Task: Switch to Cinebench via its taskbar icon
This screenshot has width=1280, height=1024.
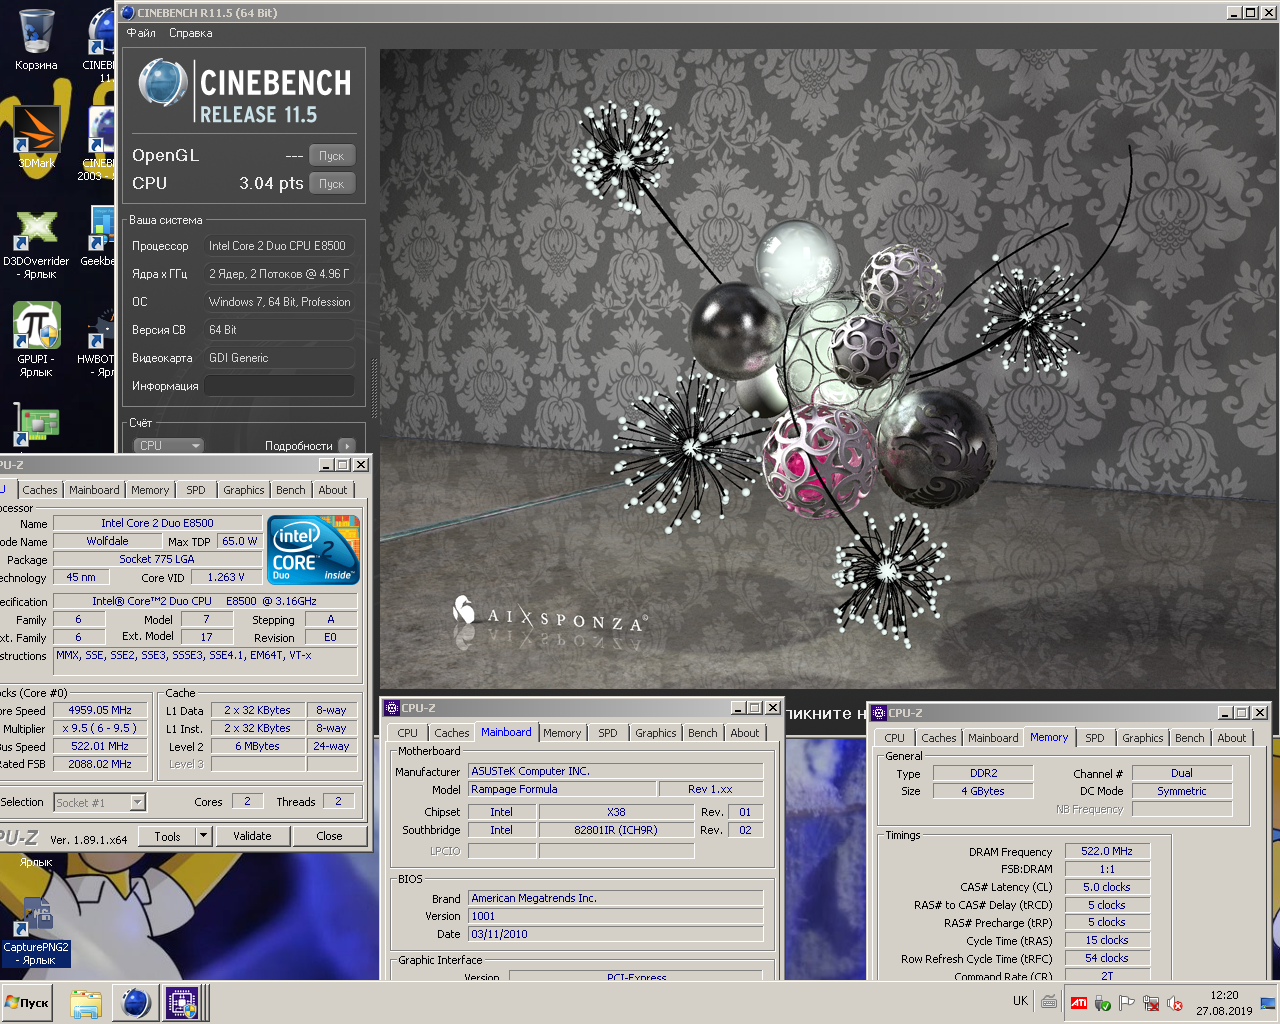Action: (x=135, y=1003)
